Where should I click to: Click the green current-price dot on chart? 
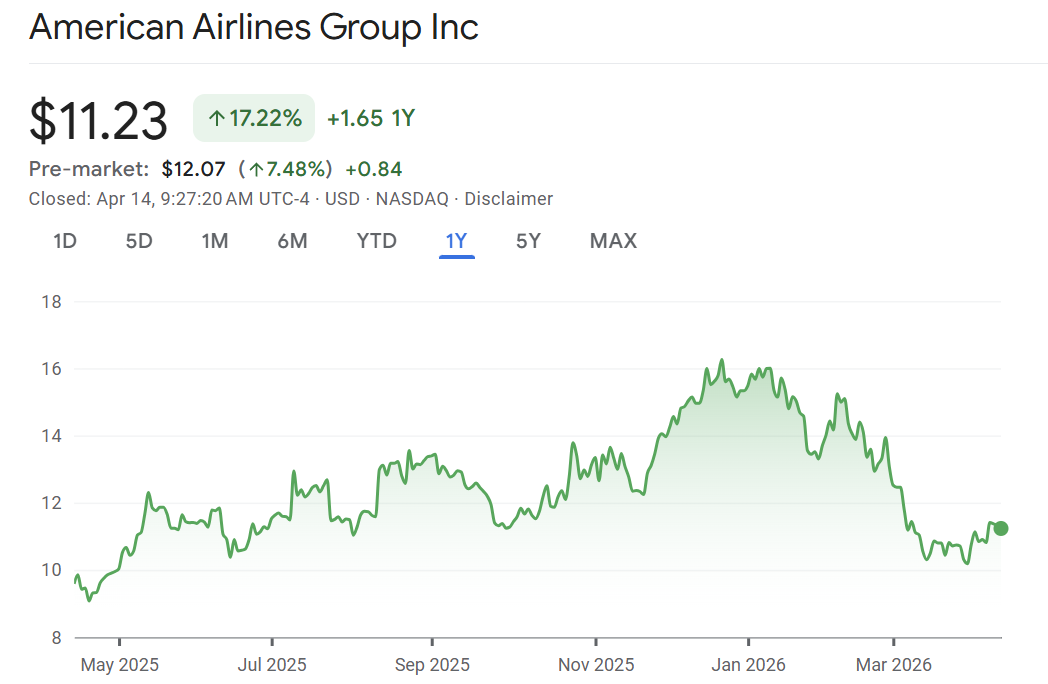(1001, 528)
